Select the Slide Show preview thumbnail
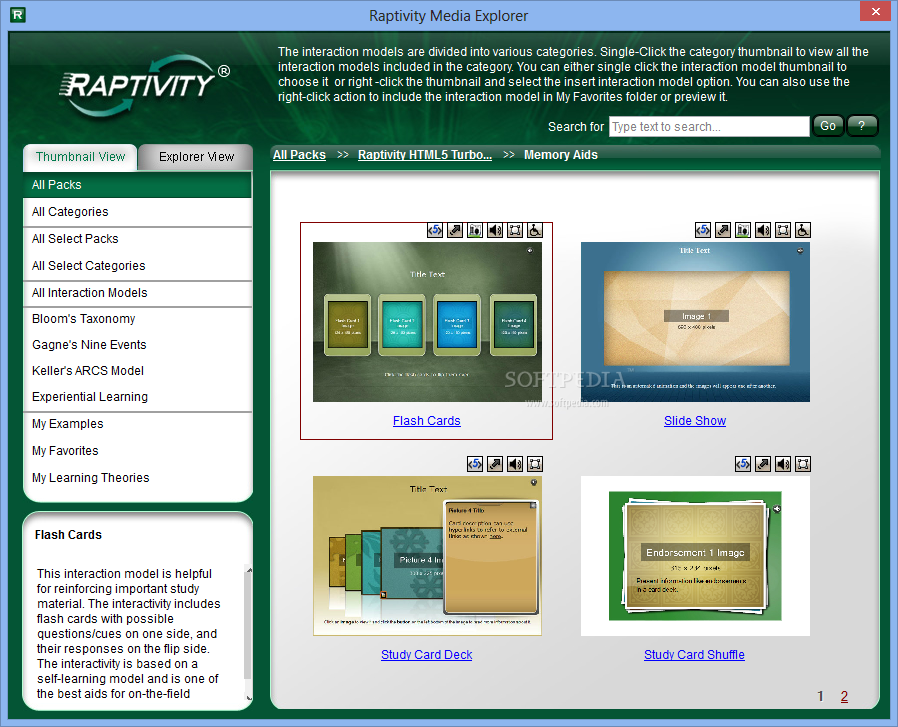This screenshot has height=727, width=898. pyautogui.click(x=695, y=322)
